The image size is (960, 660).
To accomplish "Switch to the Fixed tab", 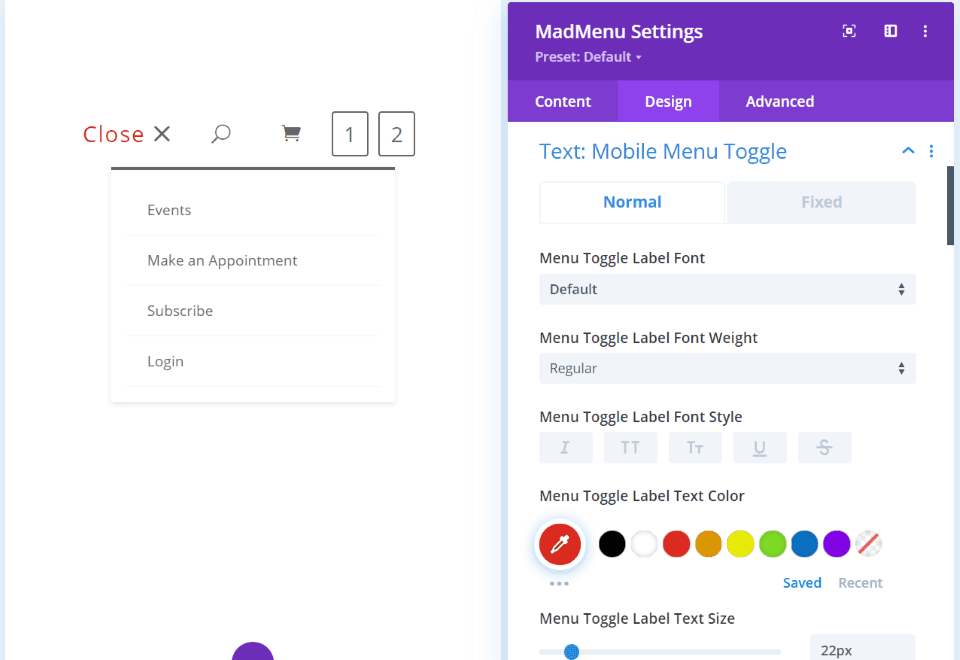I will point(821,202).
